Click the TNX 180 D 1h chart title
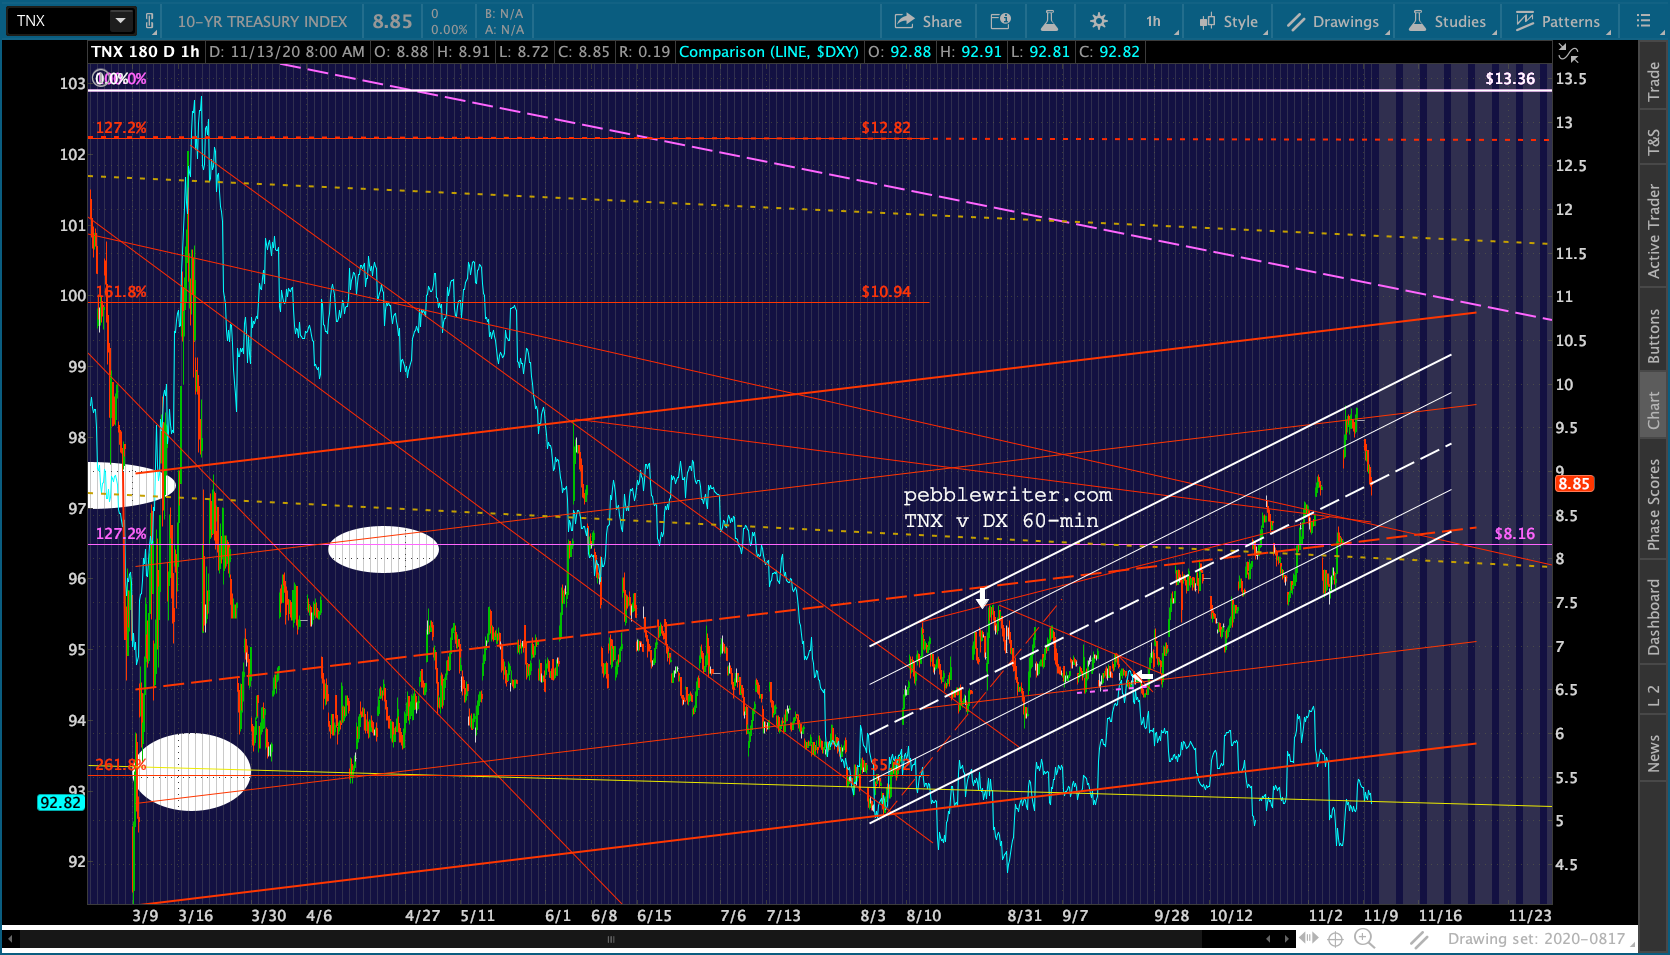Viewport: 1670px width, 955px height. coord(145,52)
